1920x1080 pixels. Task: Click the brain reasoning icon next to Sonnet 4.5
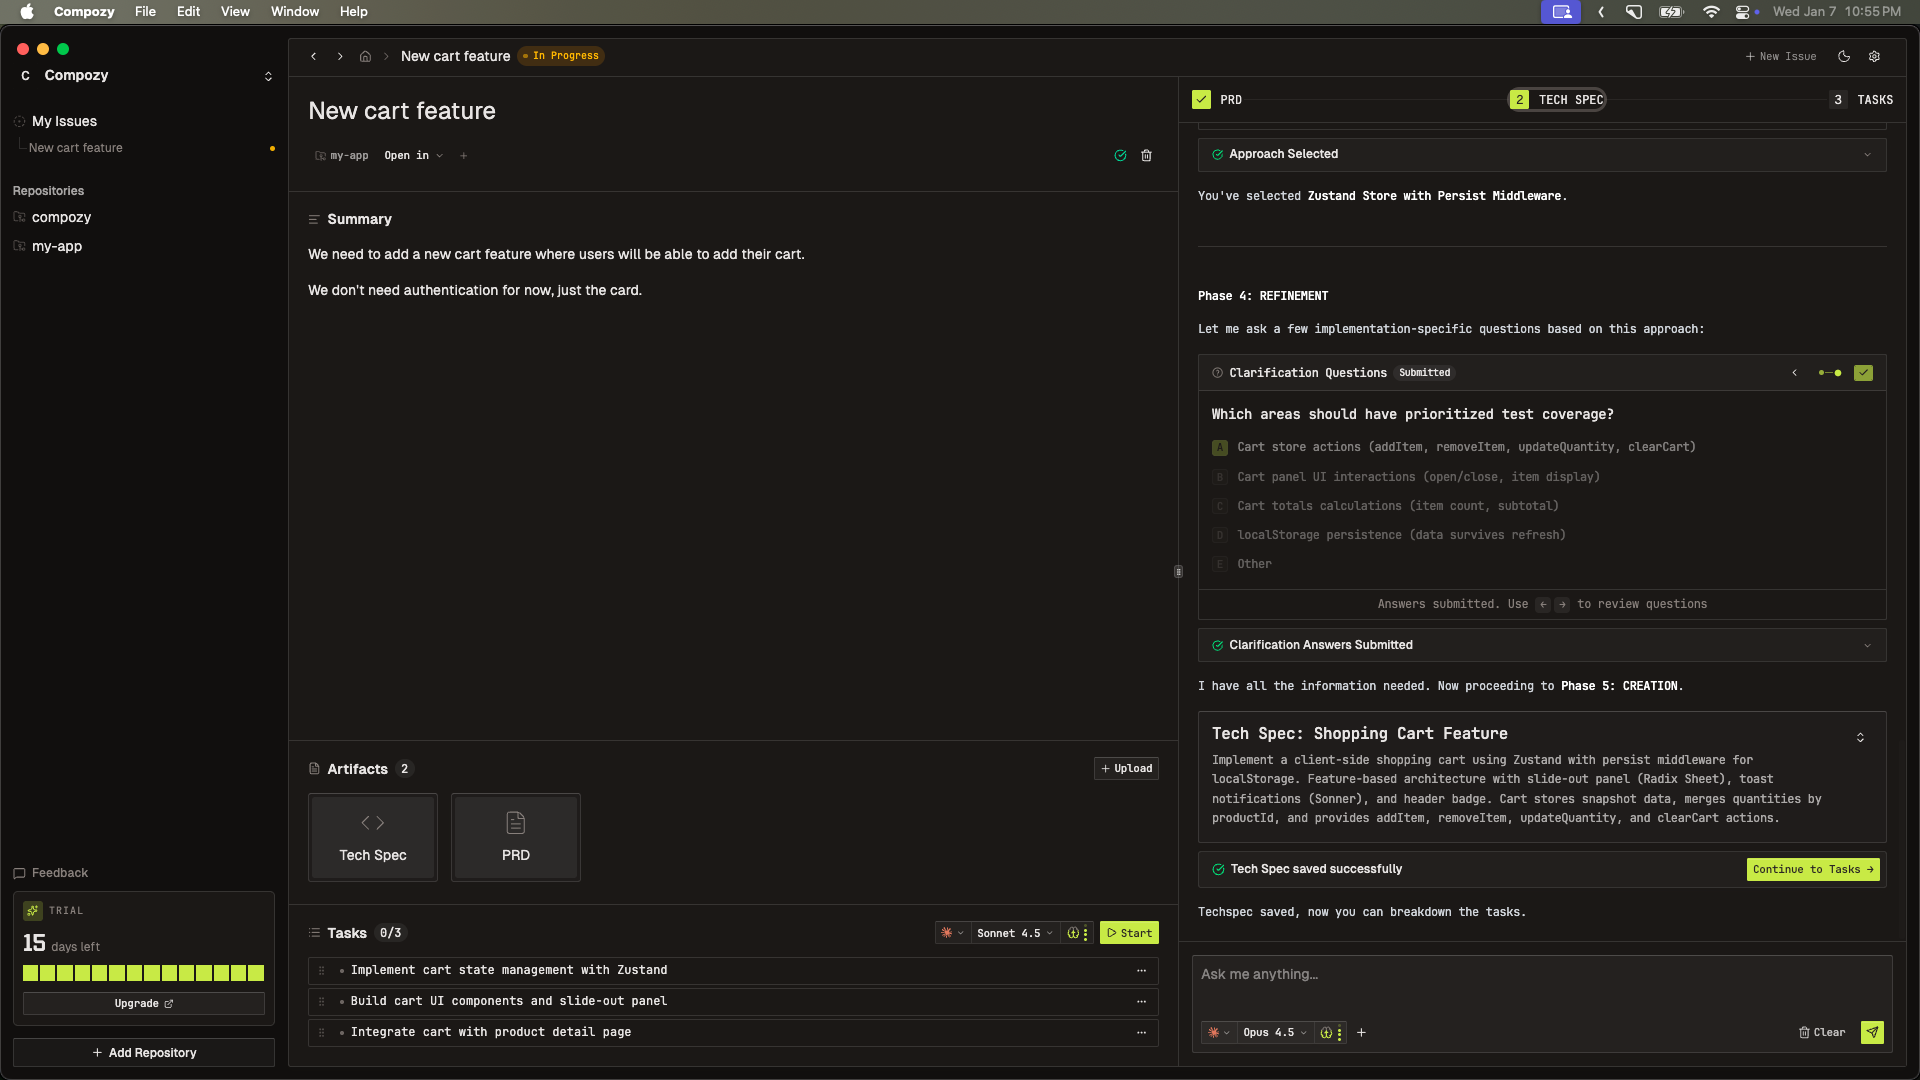(x=1071, y=933)
